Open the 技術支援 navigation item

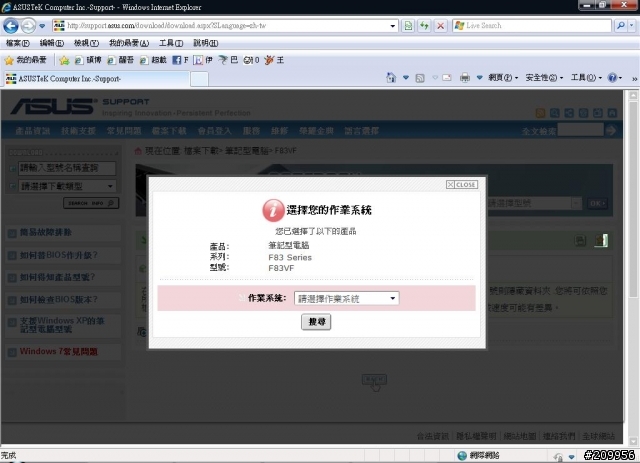[78, 131]
